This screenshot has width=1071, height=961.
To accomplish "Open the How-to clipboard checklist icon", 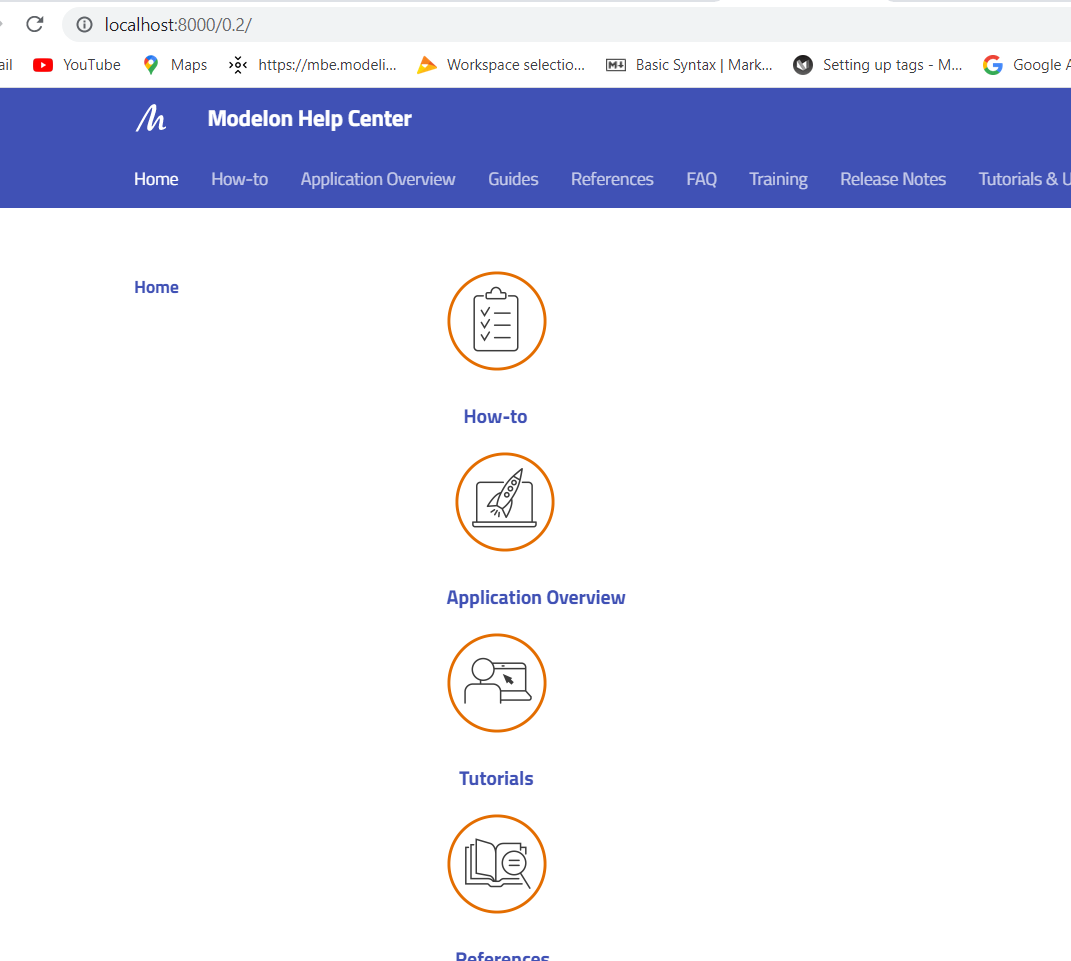I will pyautogui.click(x=497, y=321).
